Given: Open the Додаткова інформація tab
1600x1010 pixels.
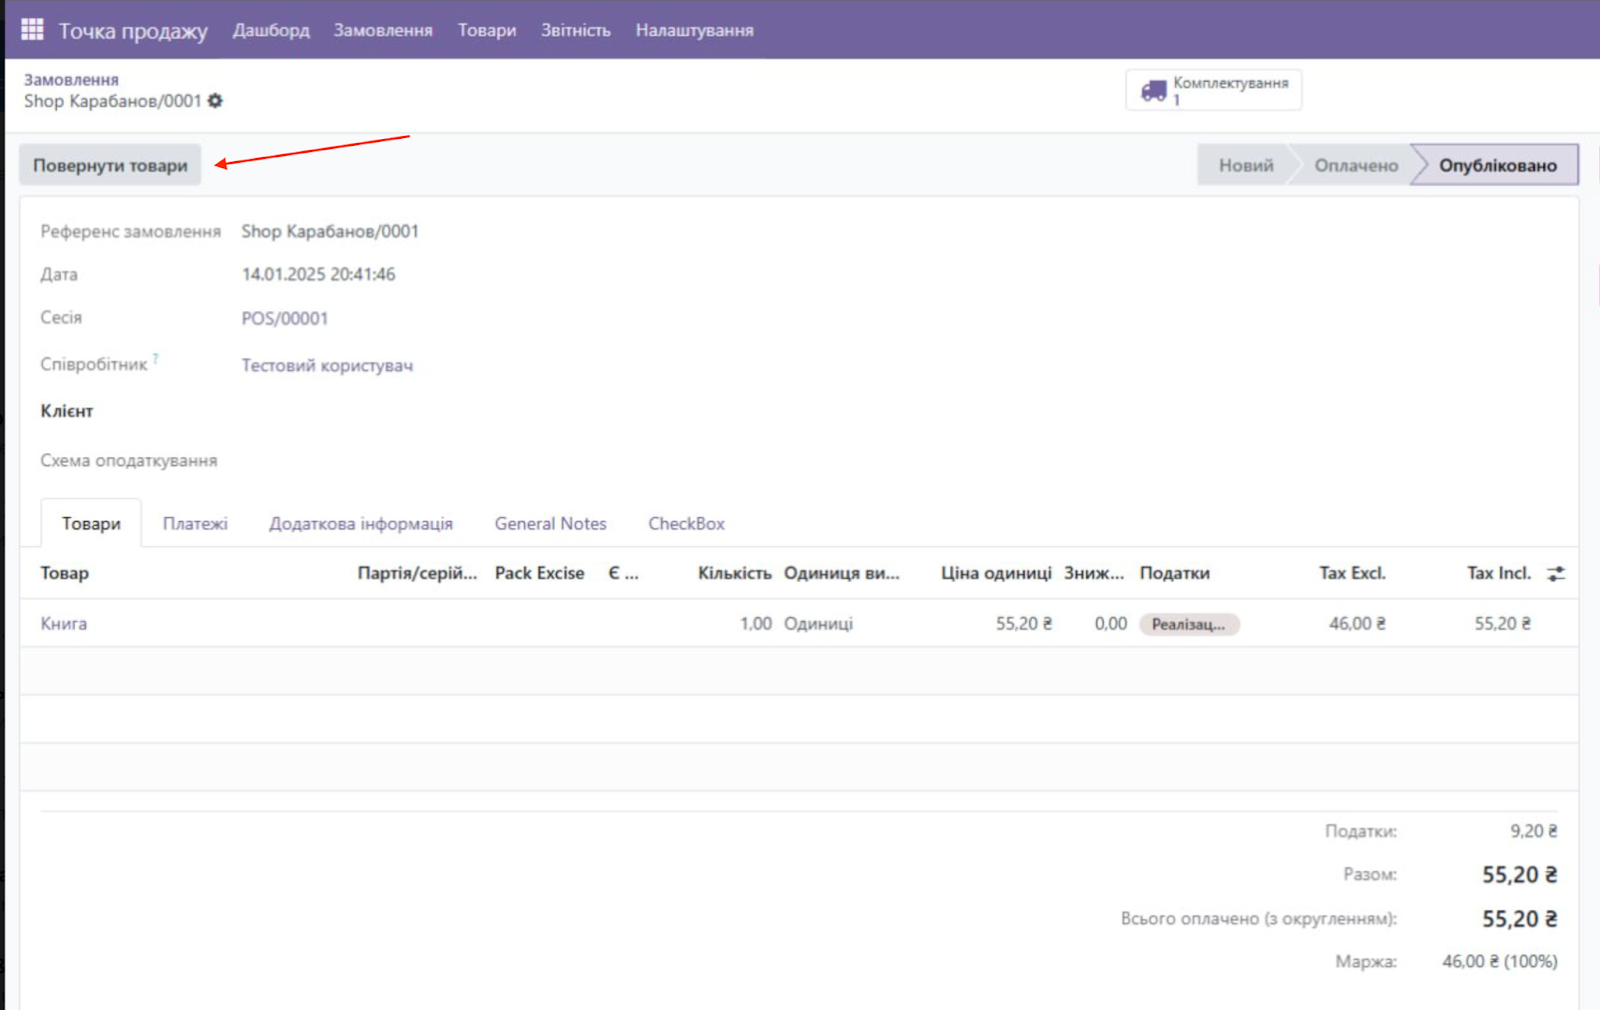Looking at the screenshot, I should pos(360,524).
